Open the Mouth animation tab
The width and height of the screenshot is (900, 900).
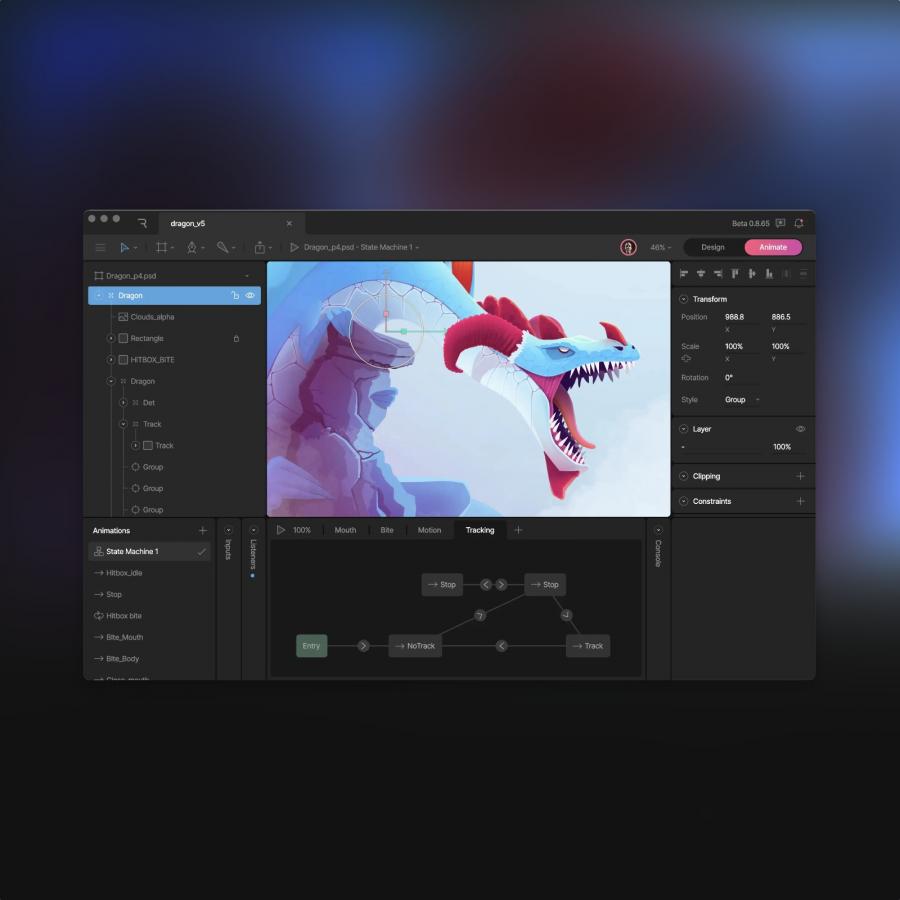(345, 530)
